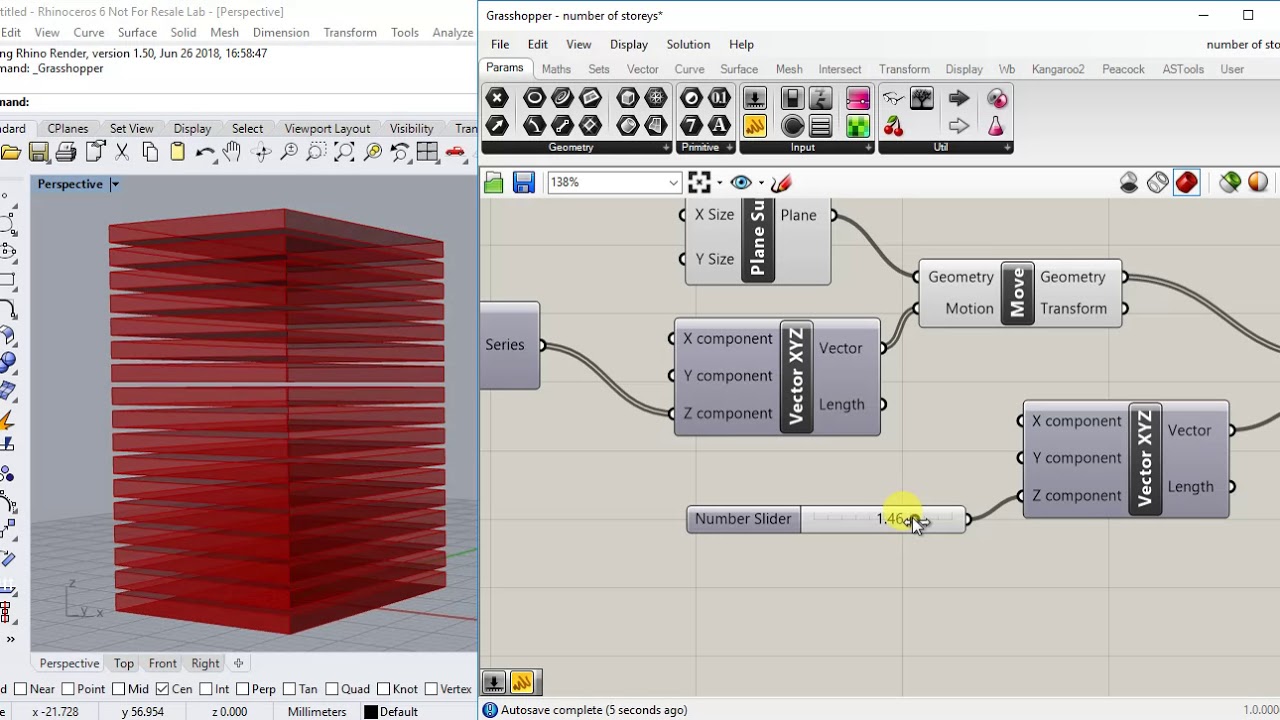The image size is (1280, 720).
Task: Click the Data Dam tree icon
Action: click(x=922, y=98)
